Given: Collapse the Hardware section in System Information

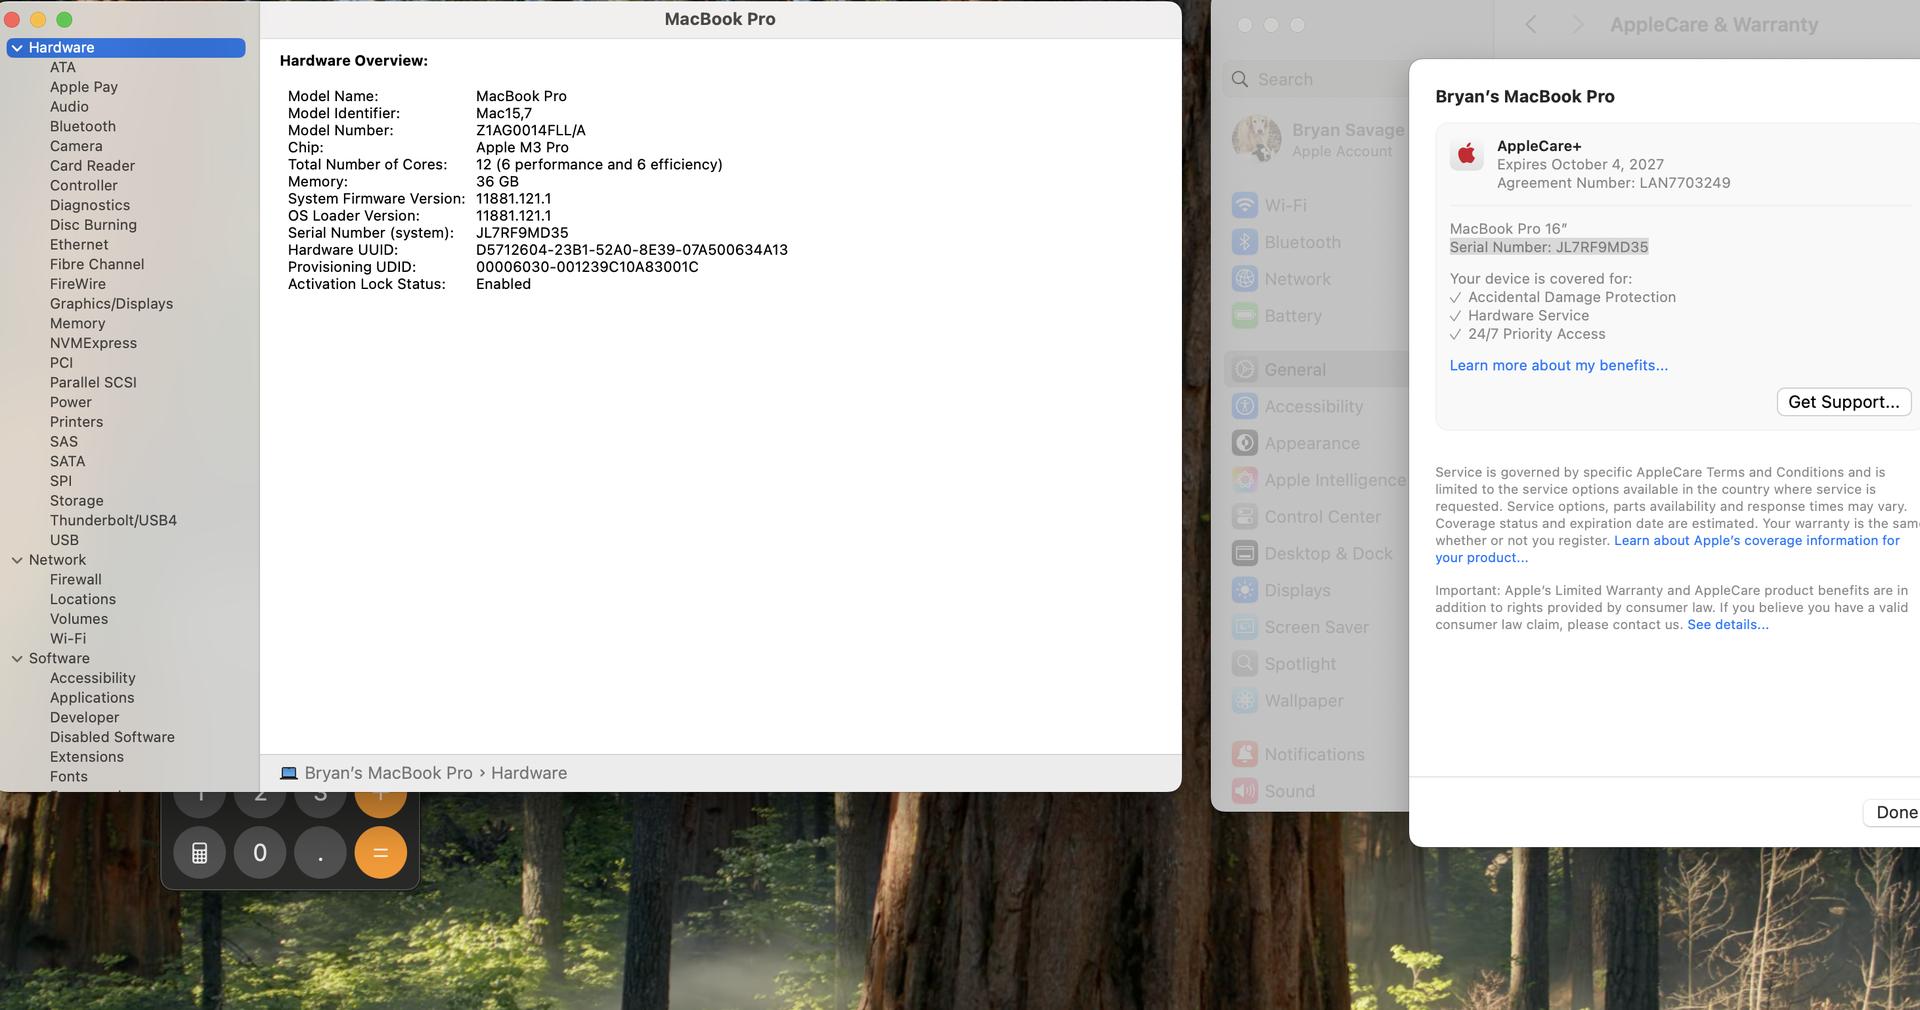Looking at the screenshot, I should click(17, 48).
